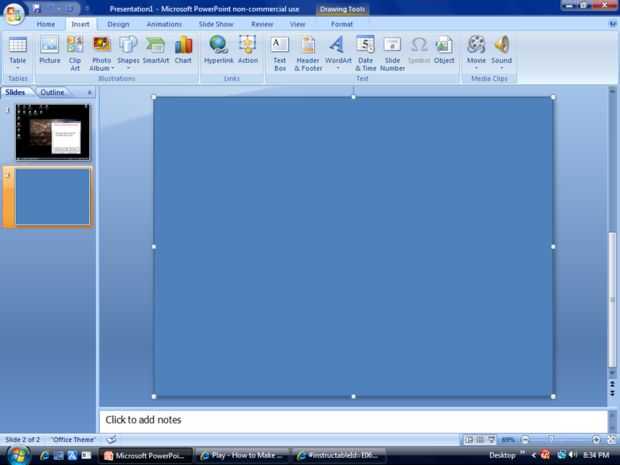Start Slide Show from status bar icon
Viewport: 620px width, 465px height.
(491, 439)
